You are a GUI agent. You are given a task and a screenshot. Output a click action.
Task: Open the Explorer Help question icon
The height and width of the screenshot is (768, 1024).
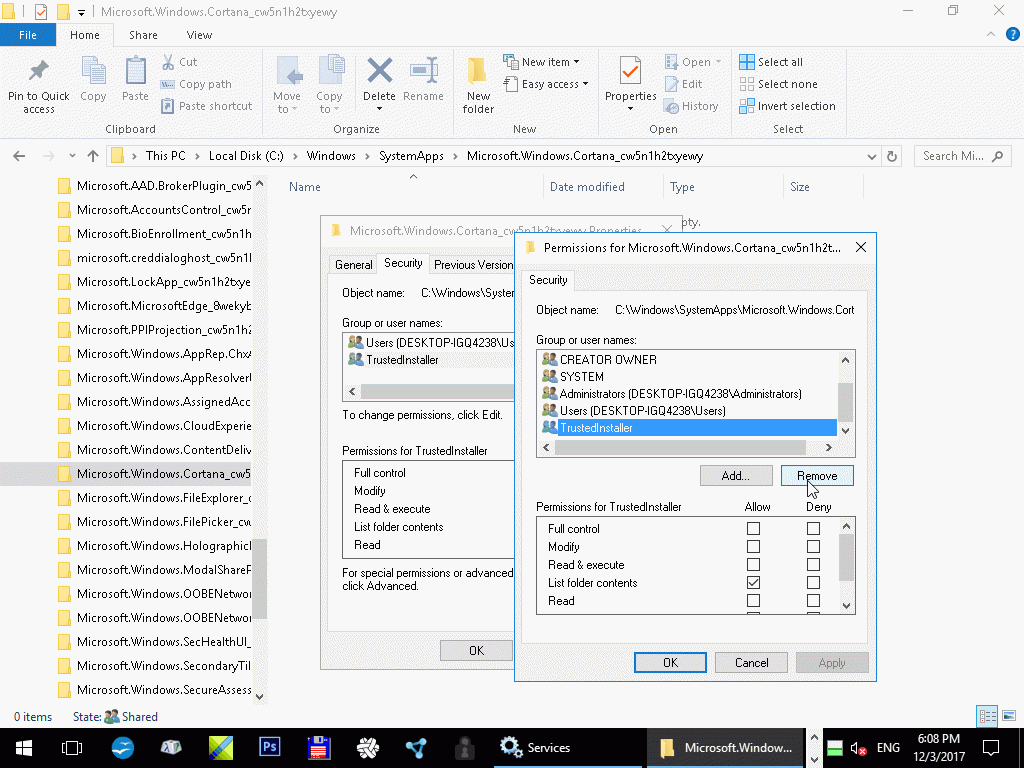pyautogui.click(x=1012, y=35)
